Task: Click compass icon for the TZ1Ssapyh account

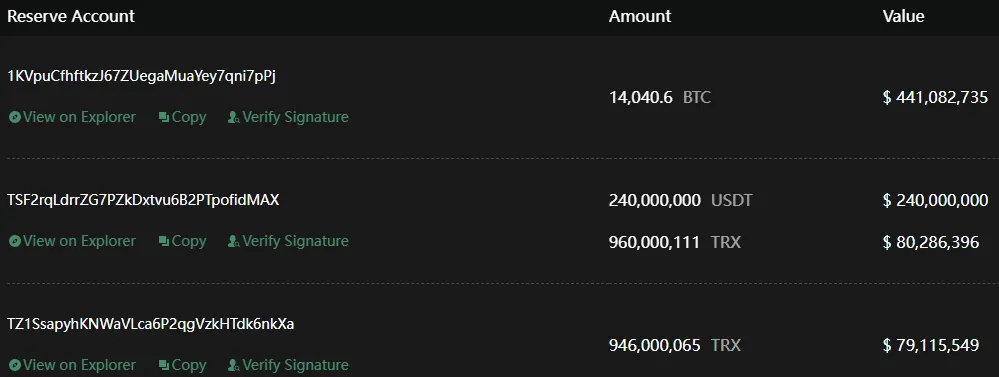Action: pyautogui.click(x=15, y=366)
